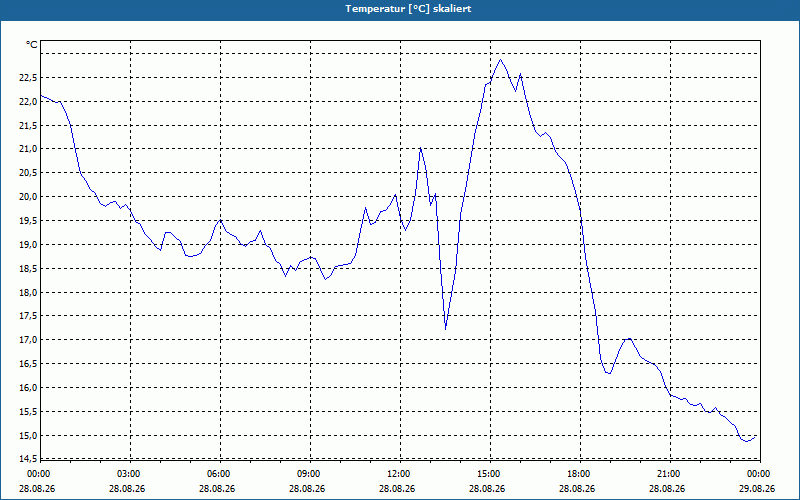Click the 18,0 y-axis label
This screenshot has width=800, height=500.
click(x=29, y=292)
